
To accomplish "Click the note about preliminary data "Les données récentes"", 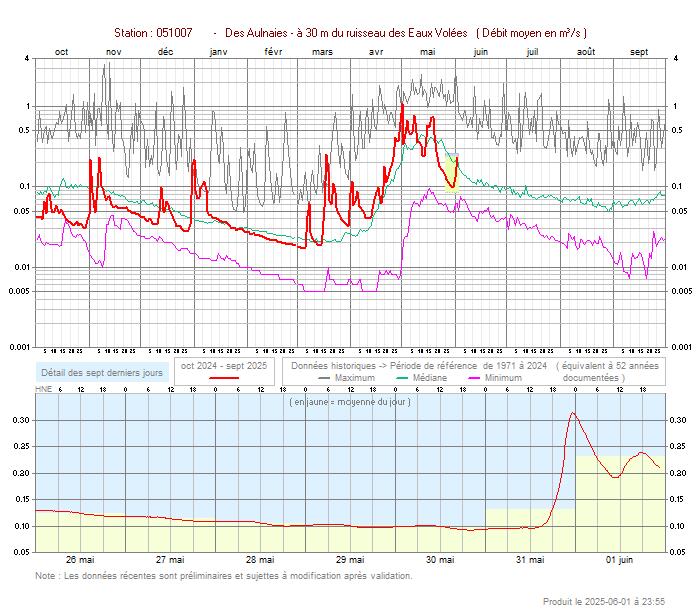I will (x=224, y=576).
